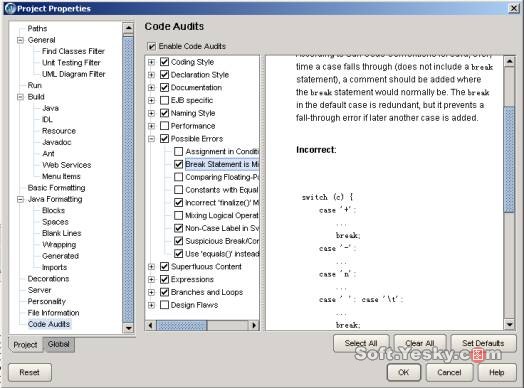Toggle the Enable Code Audits checkbox
Screen dimensions: 524x388
151,46
